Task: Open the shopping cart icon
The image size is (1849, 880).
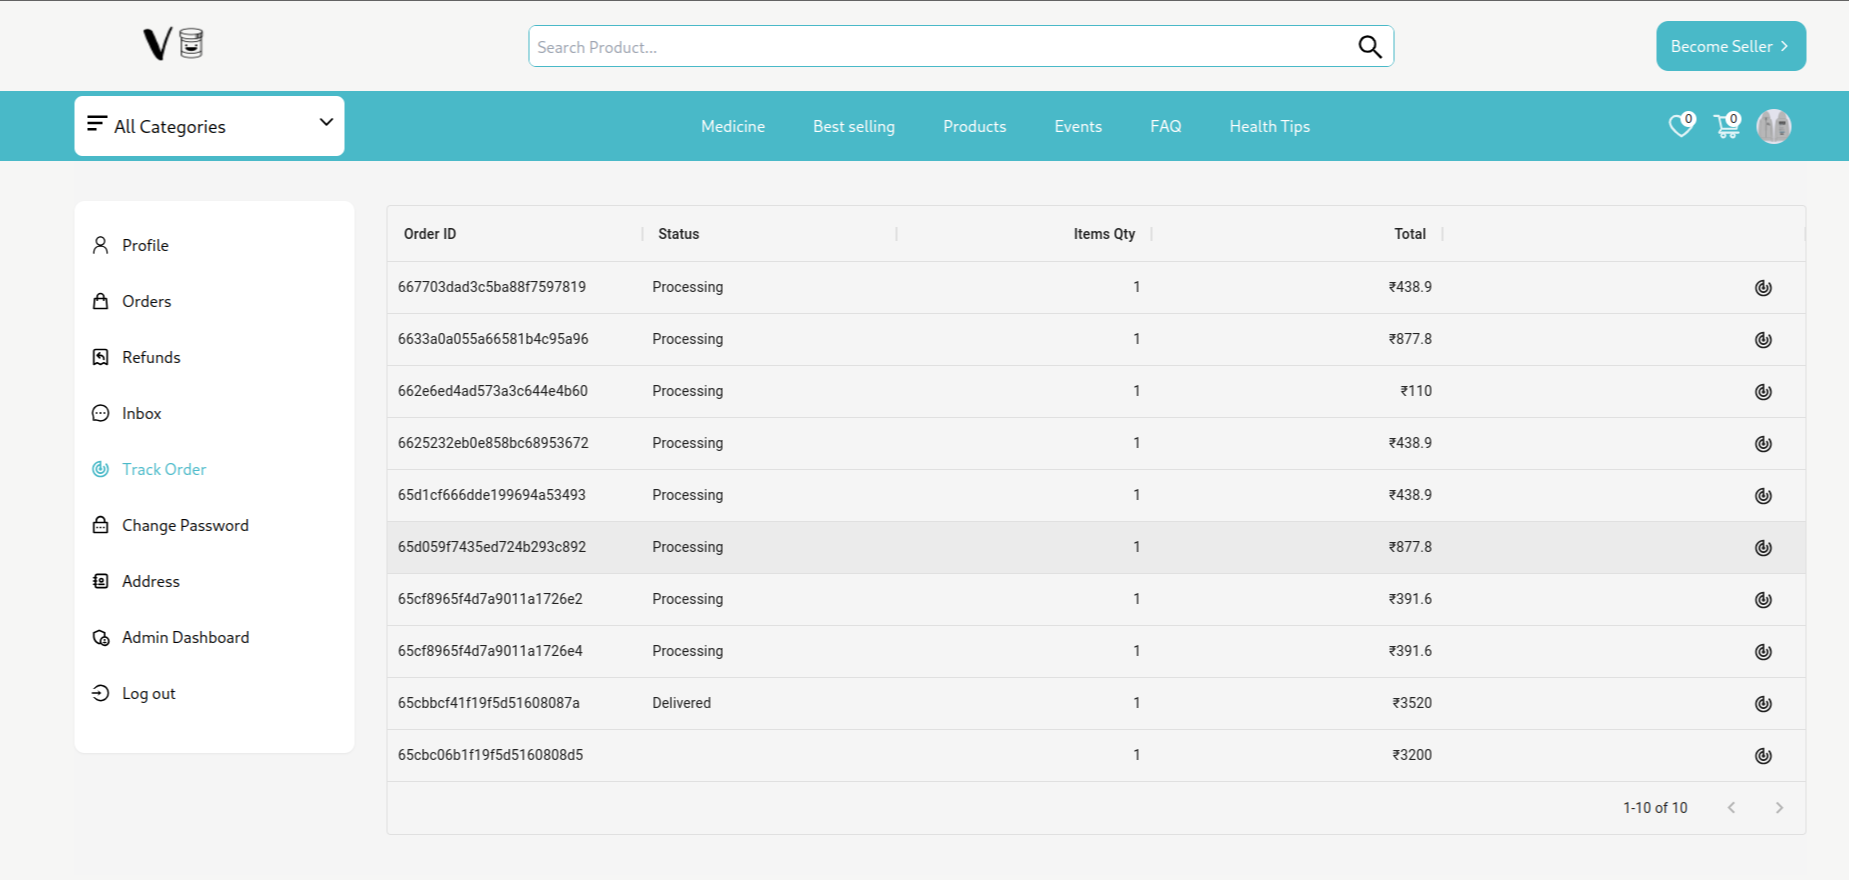Action: click(1726, 126)
